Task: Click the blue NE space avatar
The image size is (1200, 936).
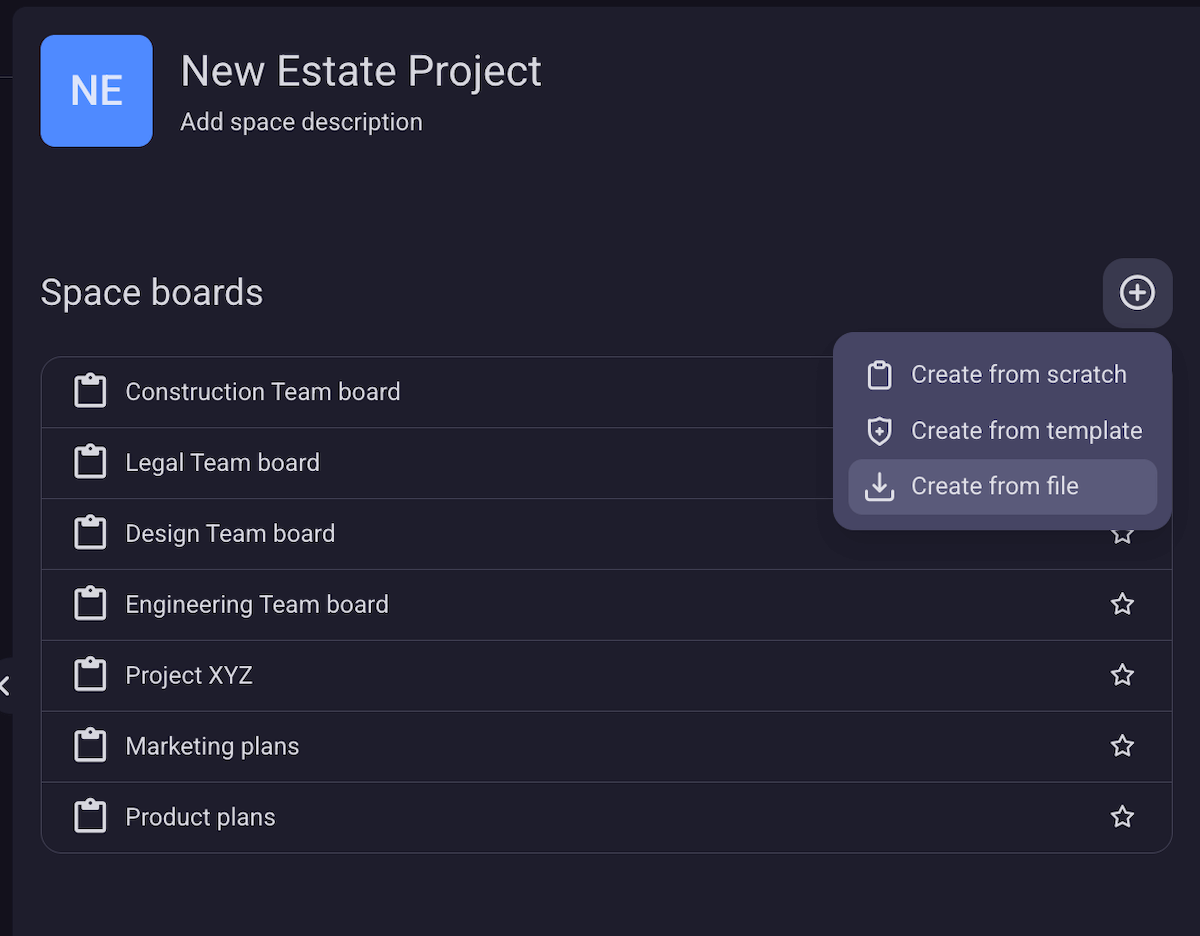Action: click(x=96, y=91)
